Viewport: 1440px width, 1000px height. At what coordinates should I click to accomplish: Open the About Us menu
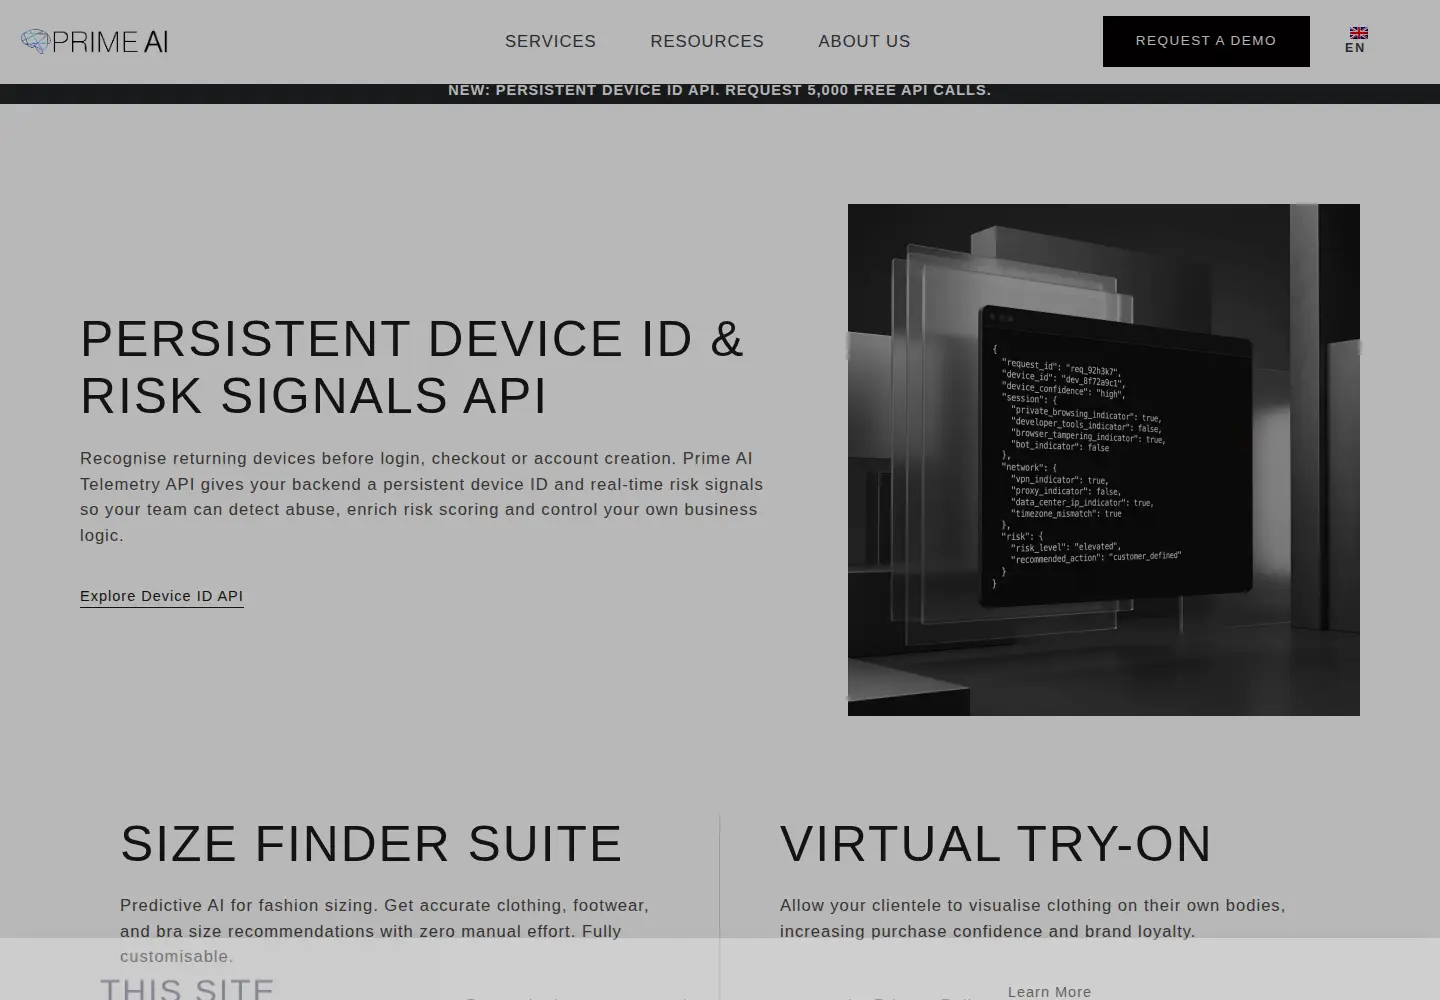coord(864,41)
